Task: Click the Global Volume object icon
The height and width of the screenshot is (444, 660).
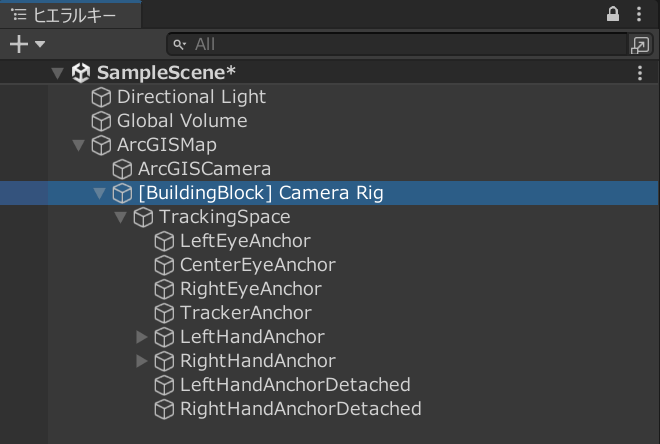Action: point(101,121)
